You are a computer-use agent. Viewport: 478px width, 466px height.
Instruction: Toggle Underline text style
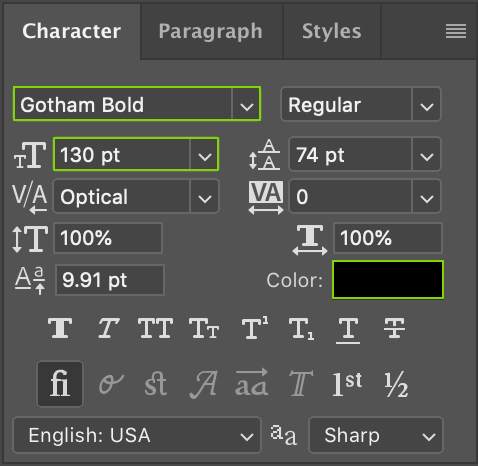coord(348,330)
